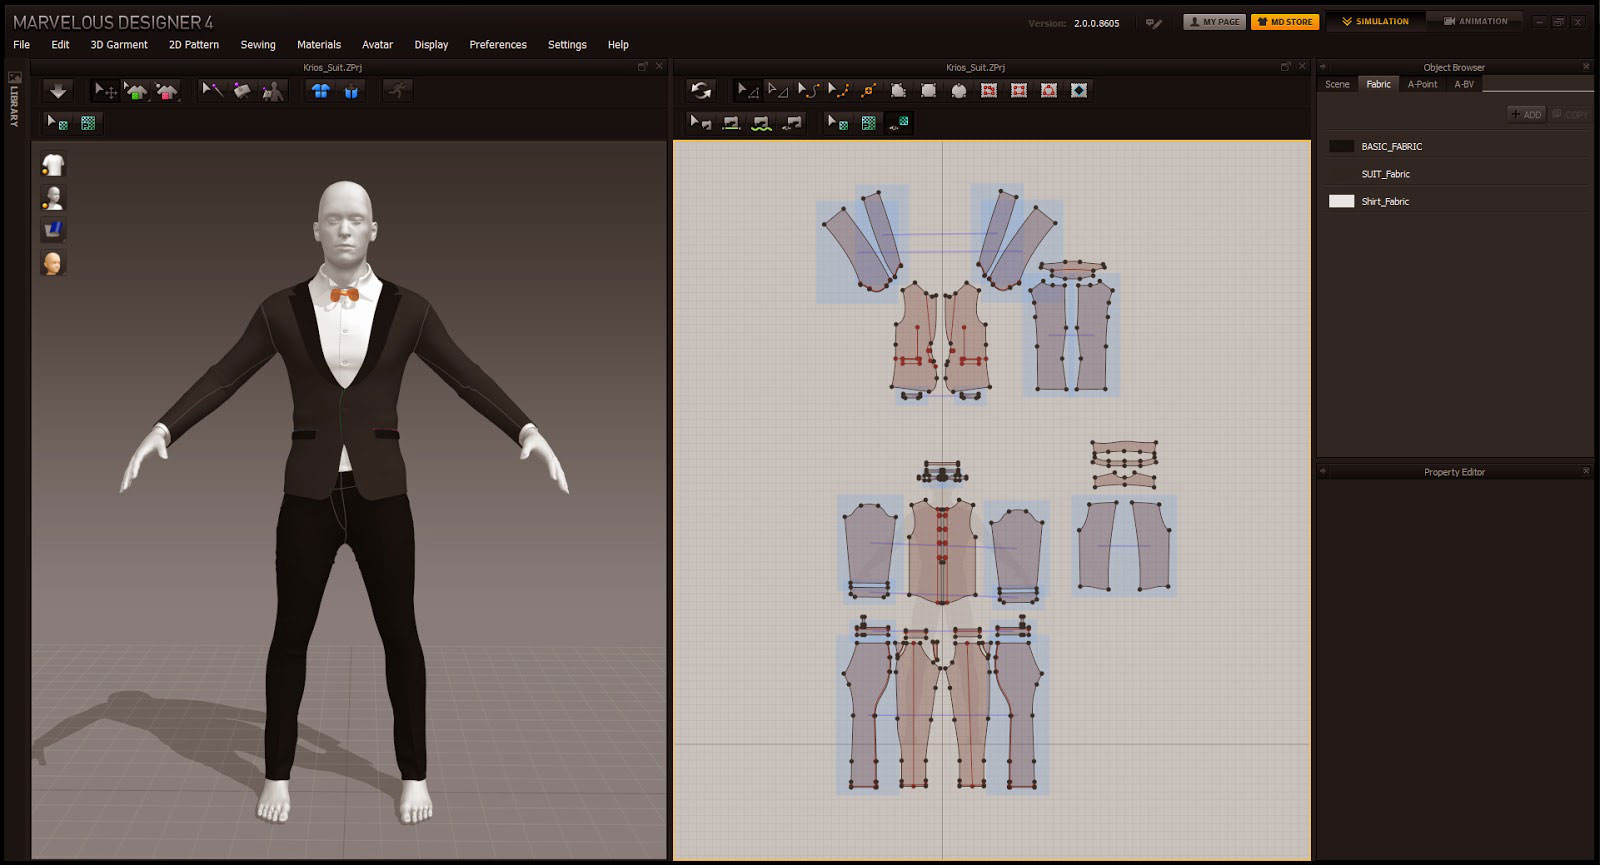Switch to the Scene tab
This screenshot has height=865, width=1600.
point(1337,85)
